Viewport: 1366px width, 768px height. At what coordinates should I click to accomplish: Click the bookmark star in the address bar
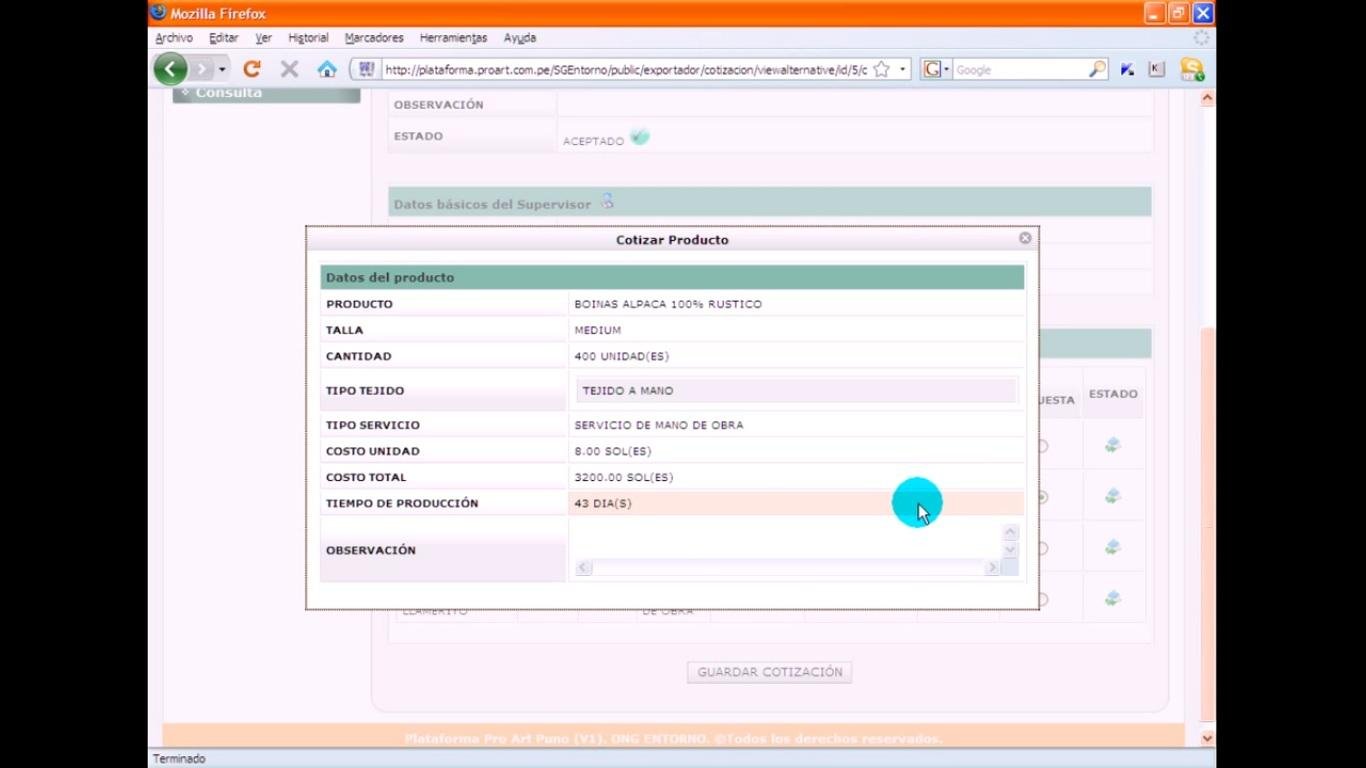[x=879, y=68]
